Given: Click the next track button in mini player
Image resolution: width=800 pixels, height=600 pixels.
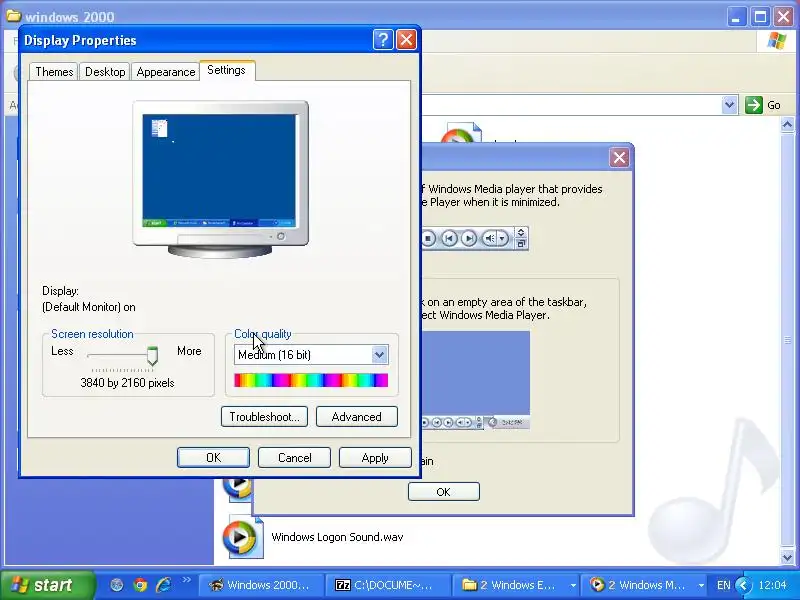Looking at the screenshot, I should click(469, 238).
